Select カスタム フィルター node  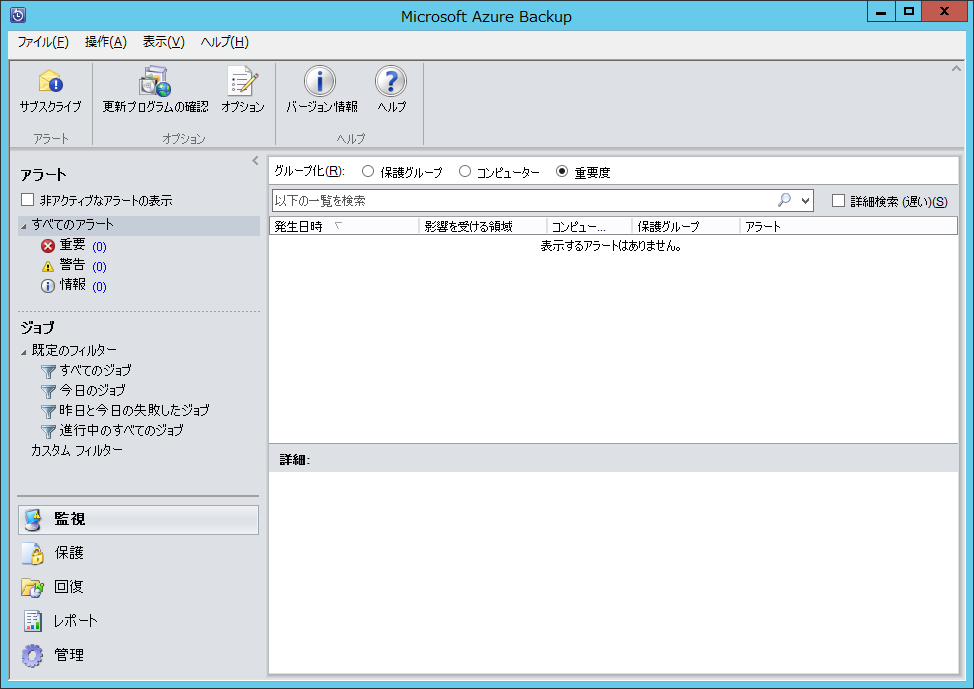(x=77, y=450)
